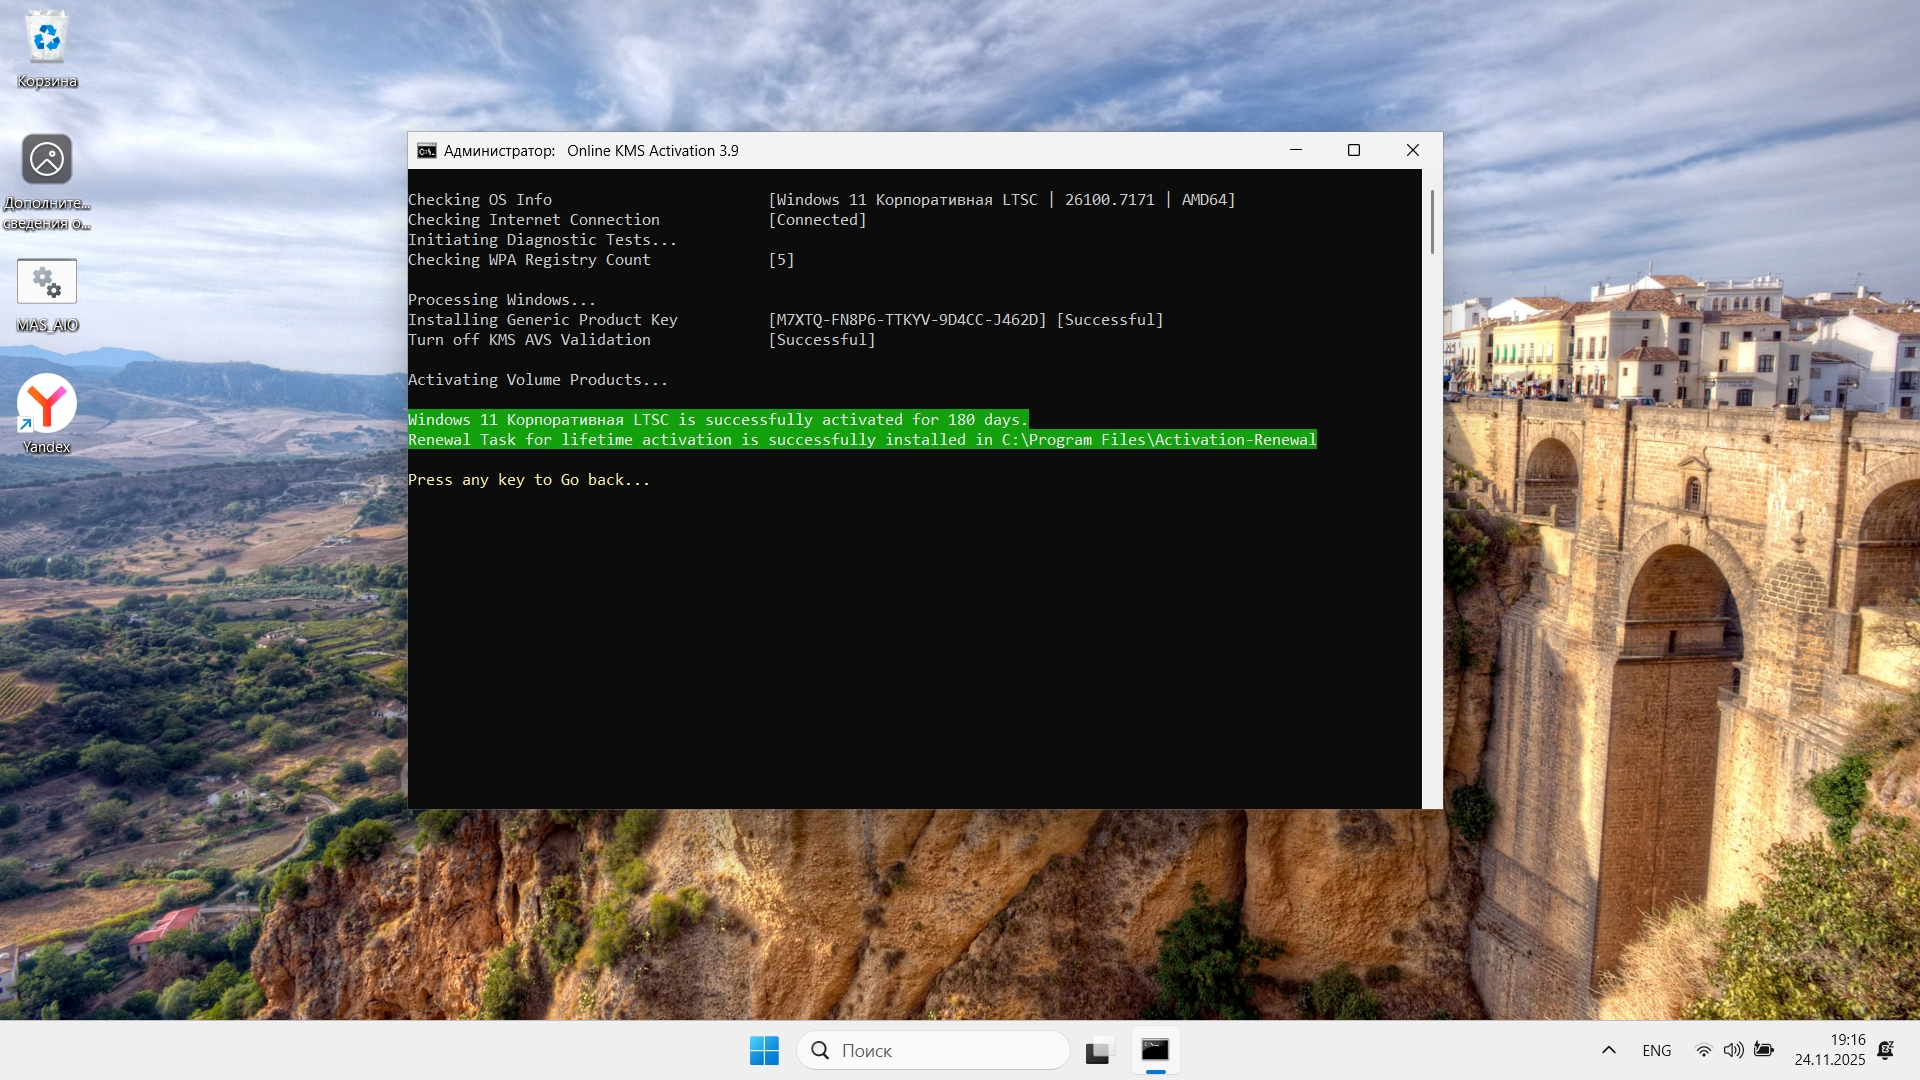Click the volume speaker tray icon
This screenshot has width=1920, height=1080.
[x=1733, y=1050]
